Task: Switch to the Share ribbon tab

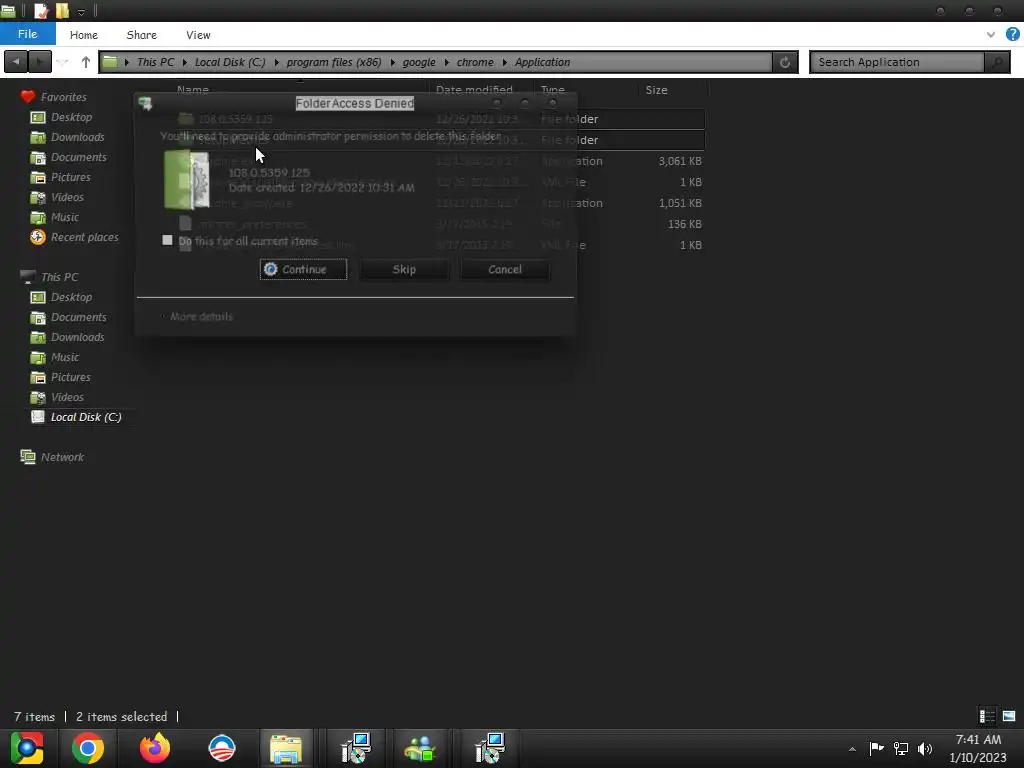Action: [141, 35]
